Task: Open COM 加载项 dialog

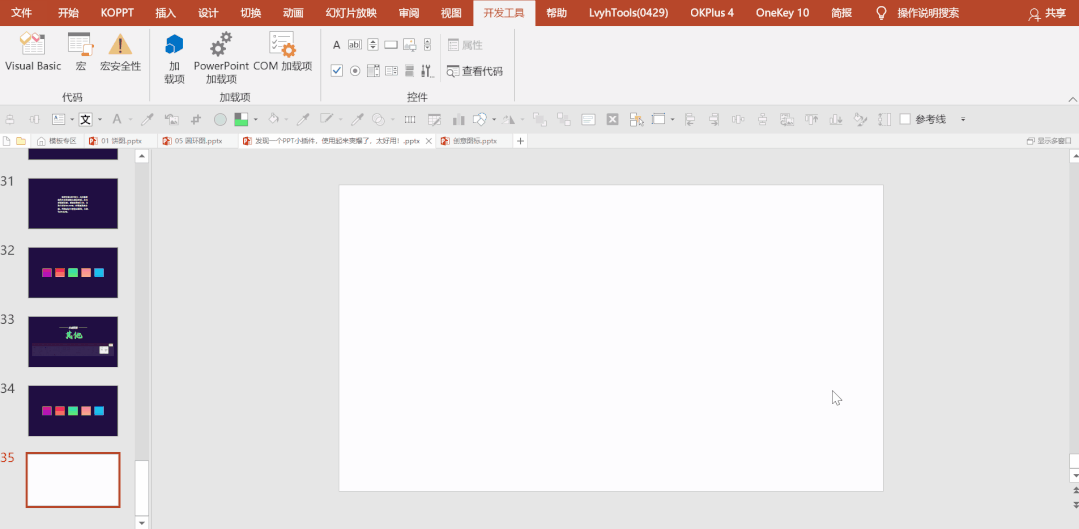Action: coord(282,53)
